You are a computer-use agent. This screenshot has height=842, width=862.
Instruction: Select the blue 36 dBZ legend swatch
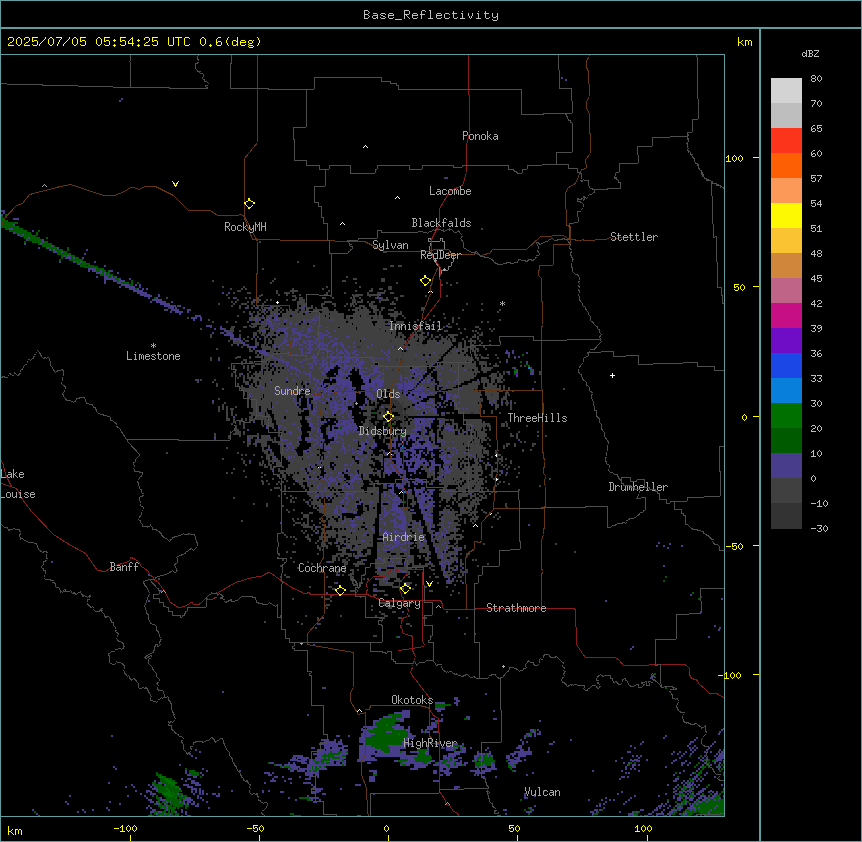click(x=786, y=365)
